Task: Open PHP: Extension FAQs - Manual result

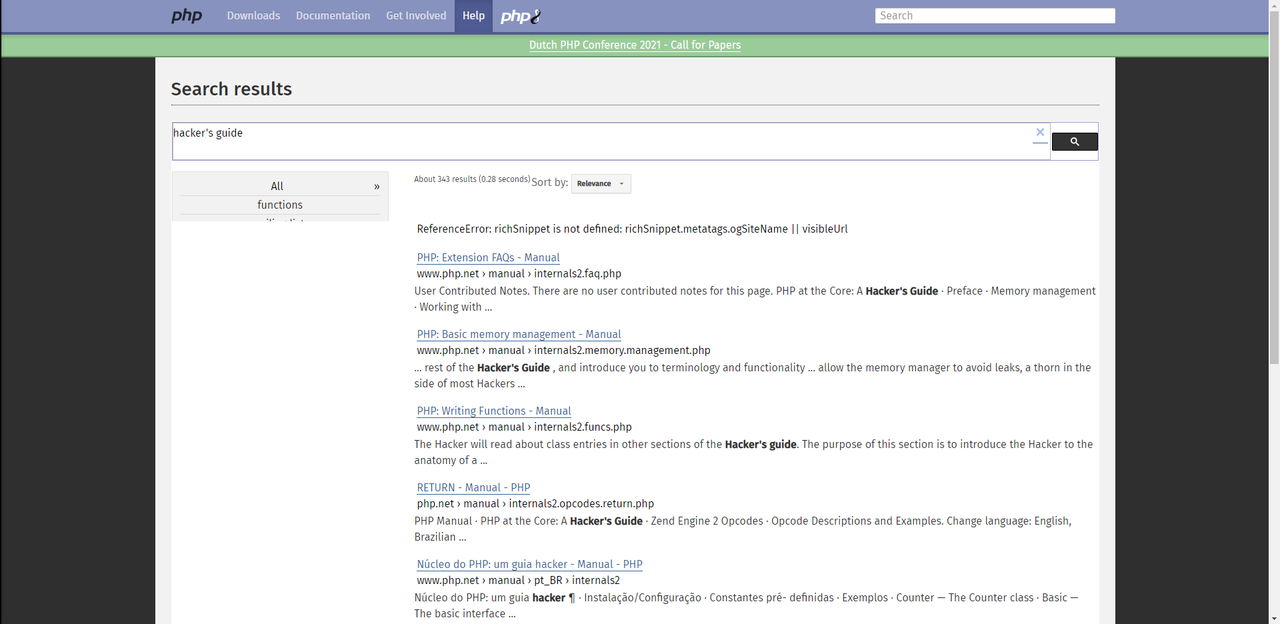Action: click(488, 258)
